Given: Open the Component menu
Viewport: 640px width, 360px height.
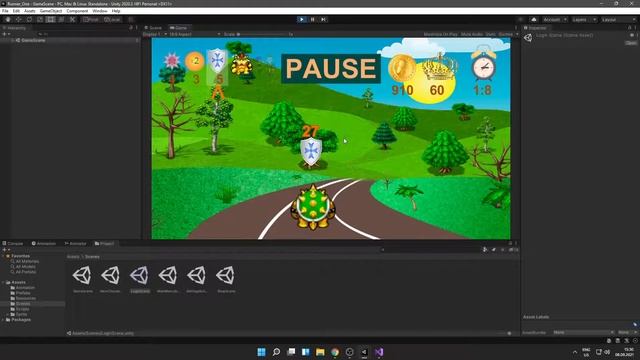Looking at the screenshot, I should (x=77, y=11).
